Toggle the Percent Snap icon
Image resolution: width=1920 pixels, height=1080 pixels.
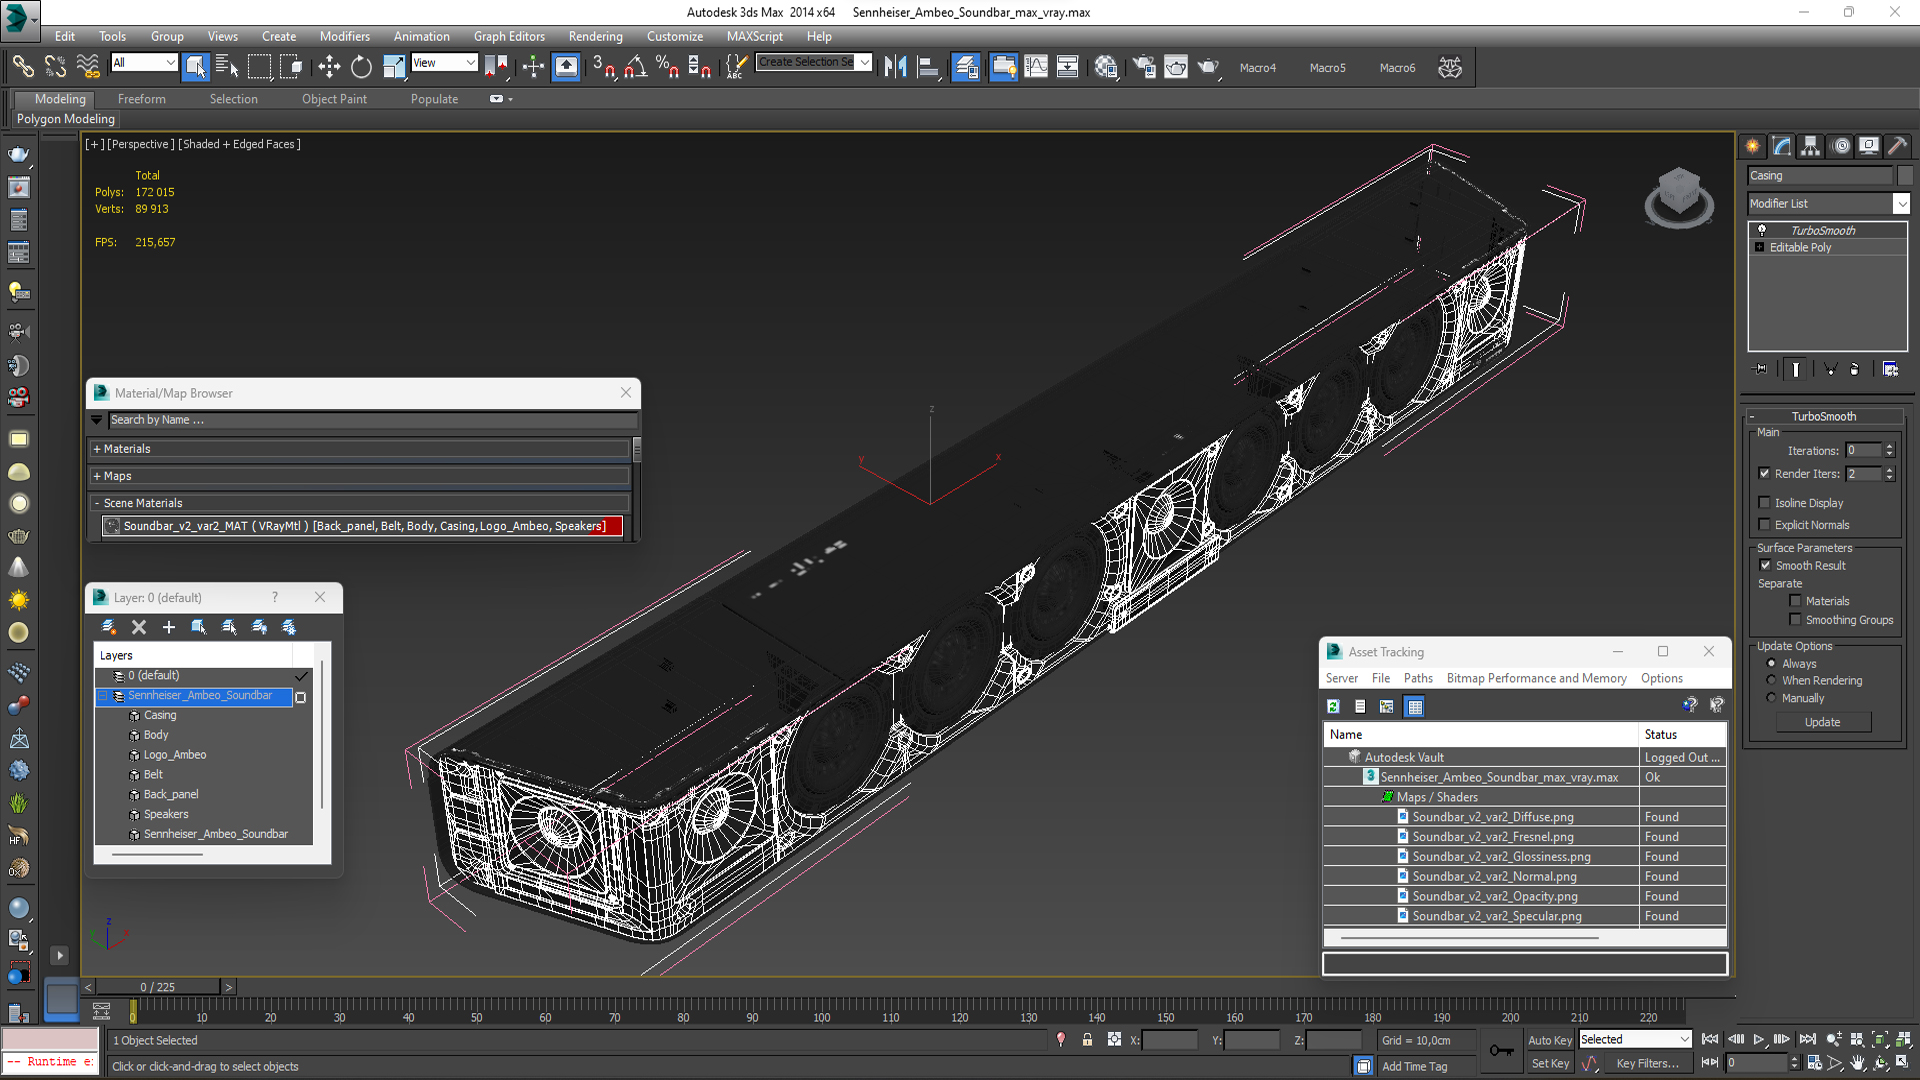tap(668, 67)
